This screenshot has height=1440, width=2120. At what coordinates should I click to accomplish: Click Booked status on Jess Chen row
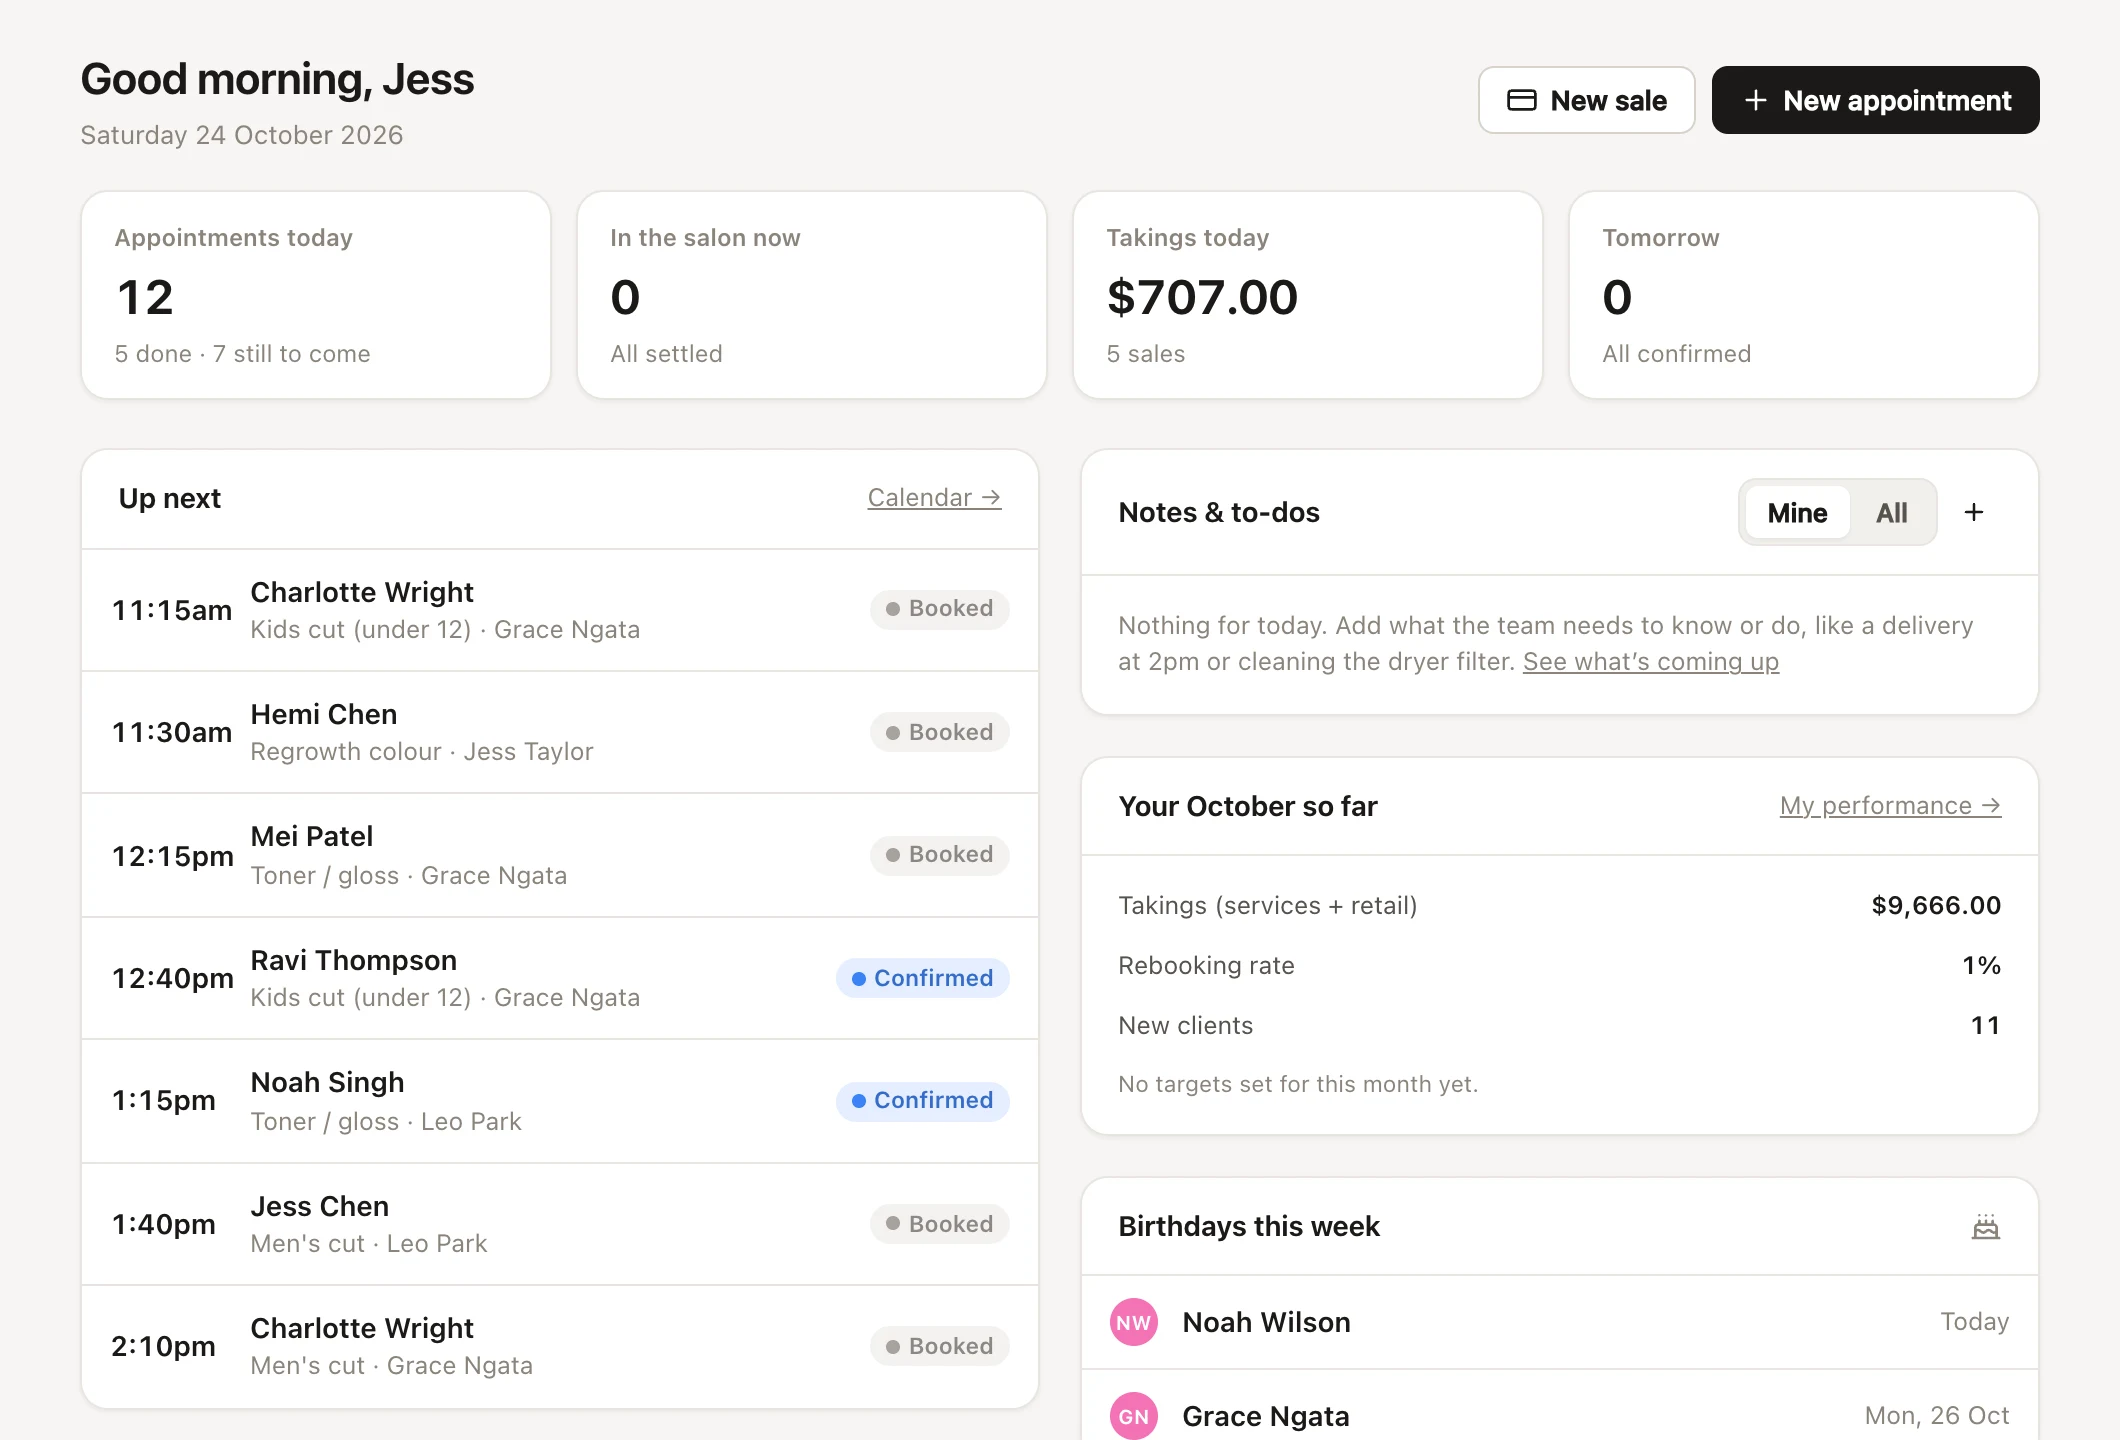click(939, 1224)
